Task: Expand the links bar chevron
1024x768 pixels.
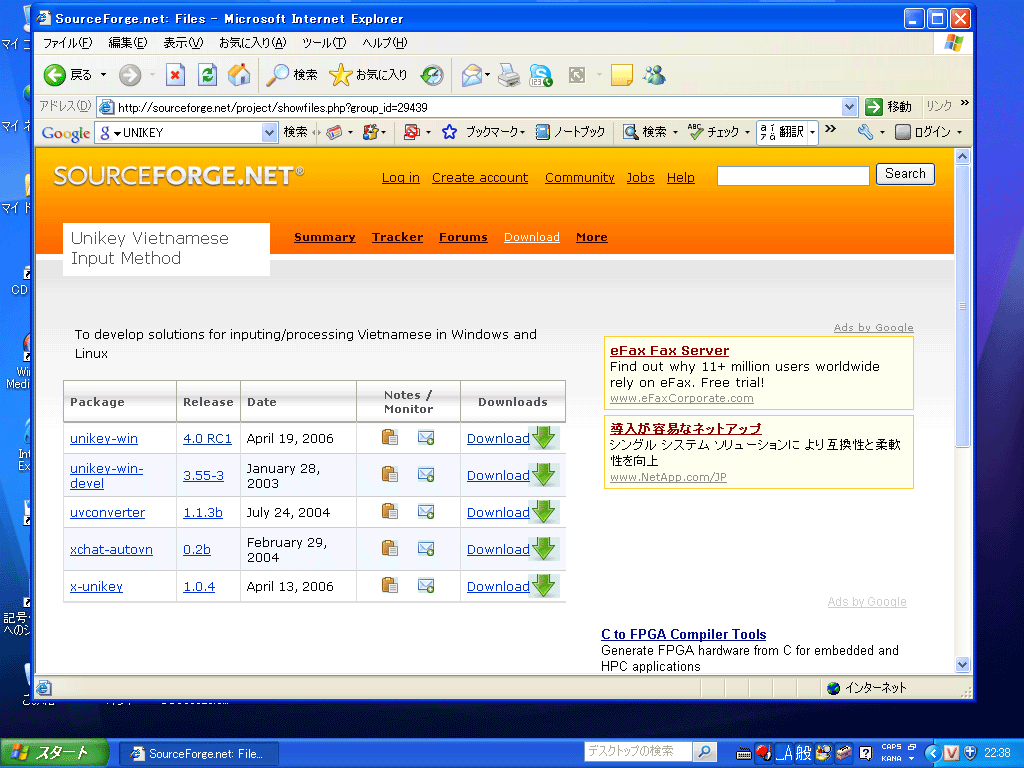Action: 965,103
